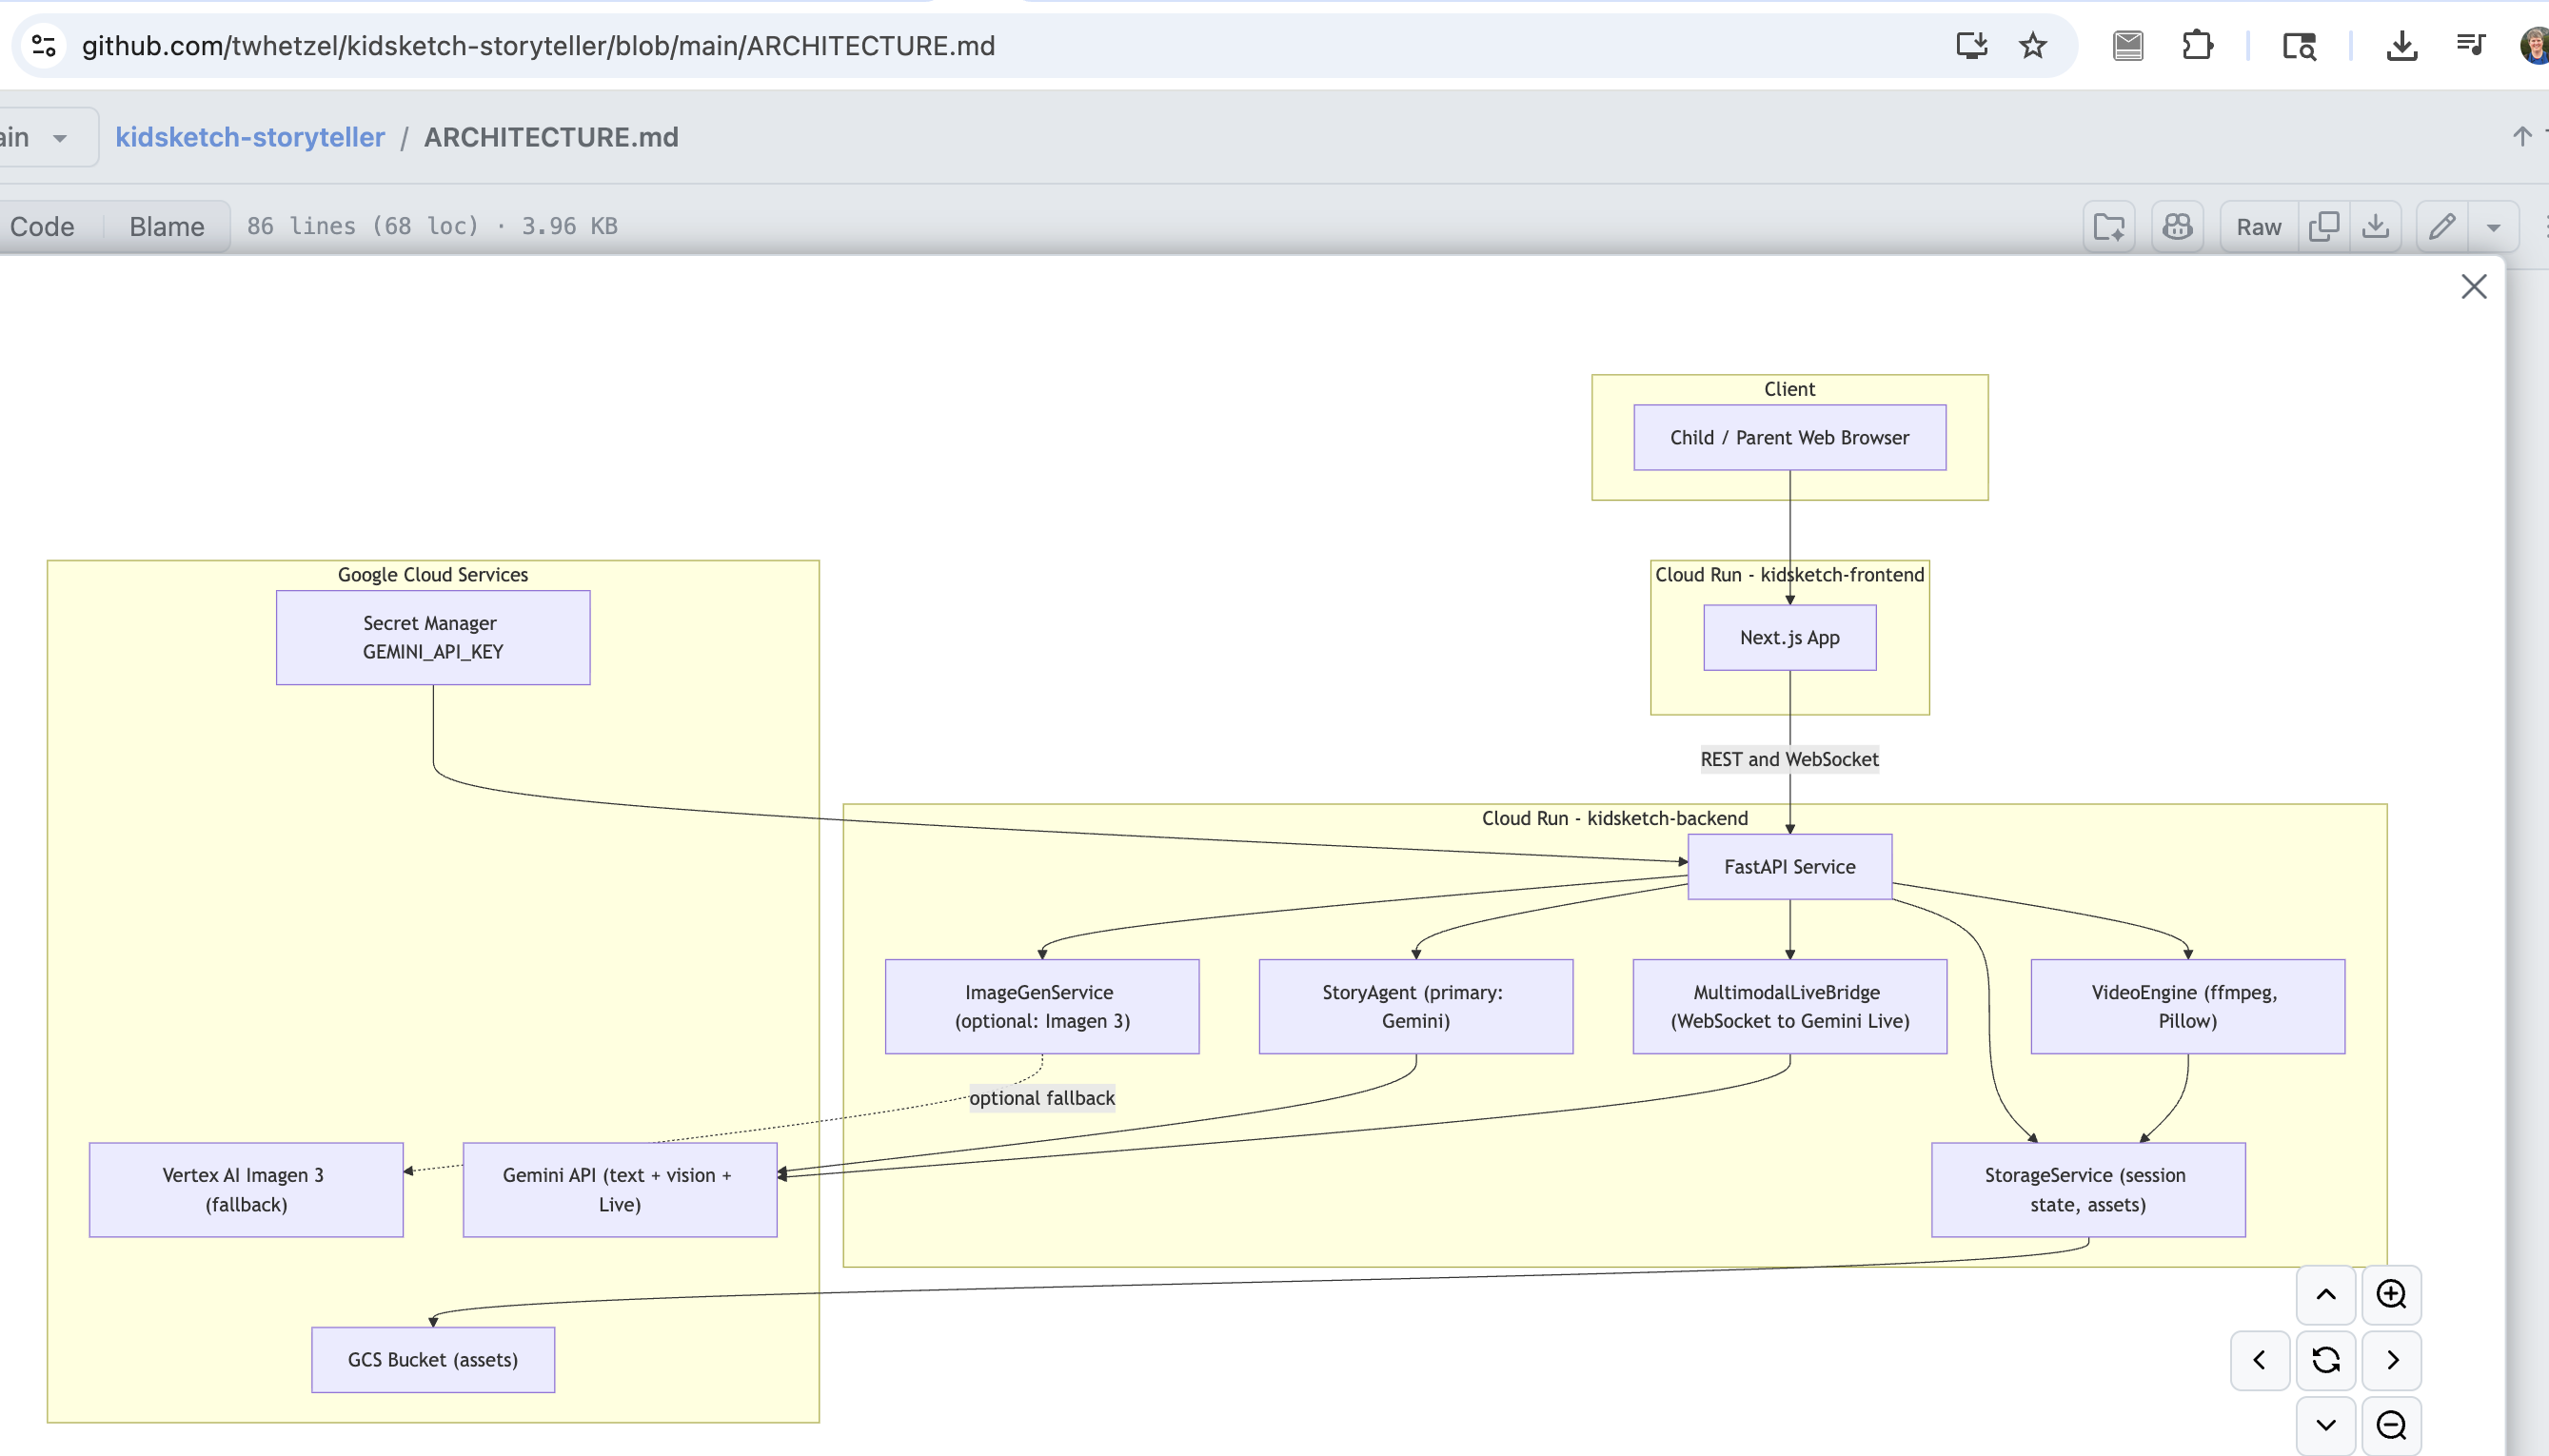
Task: Open browser extensions puzzle icon
Action: click(2197, 46)
